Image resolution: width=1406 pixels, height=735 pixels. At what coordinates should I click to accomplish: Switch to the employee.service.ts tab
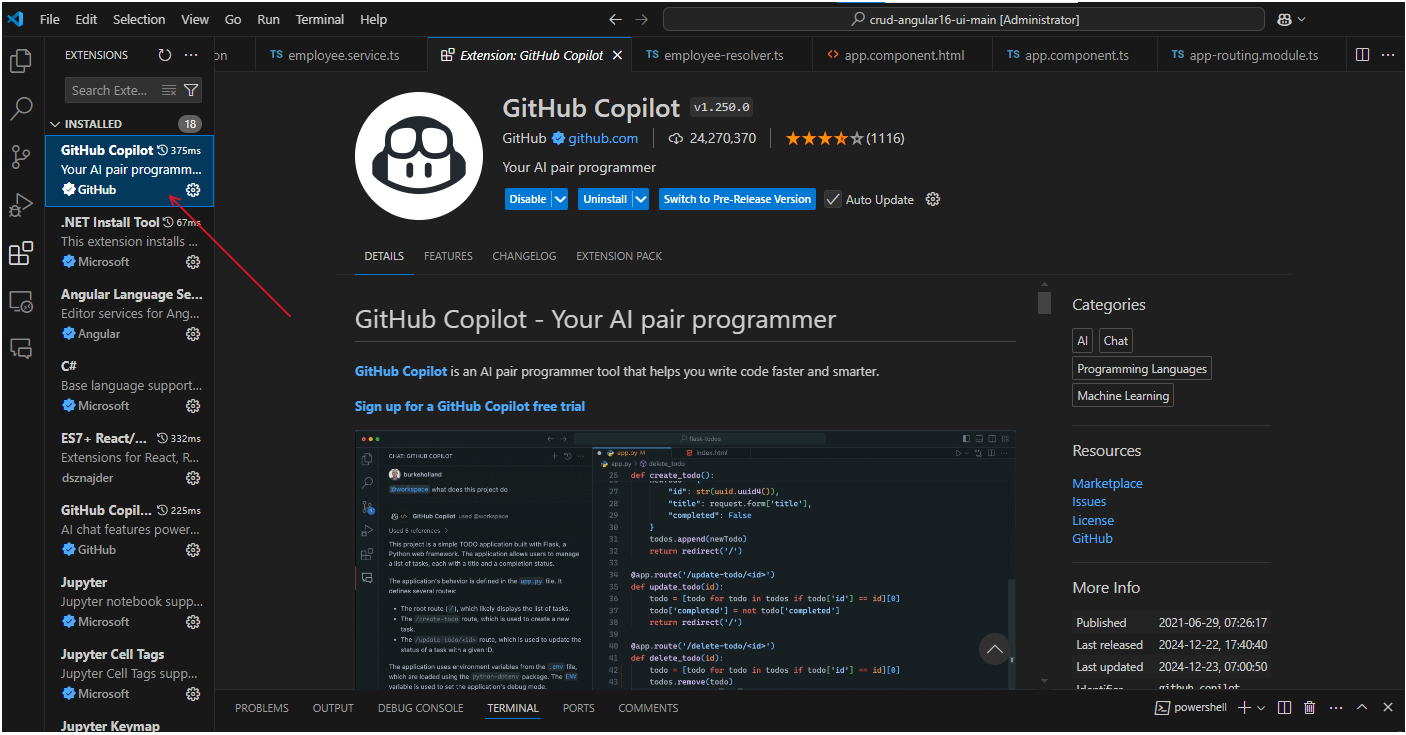click(343, 55)
